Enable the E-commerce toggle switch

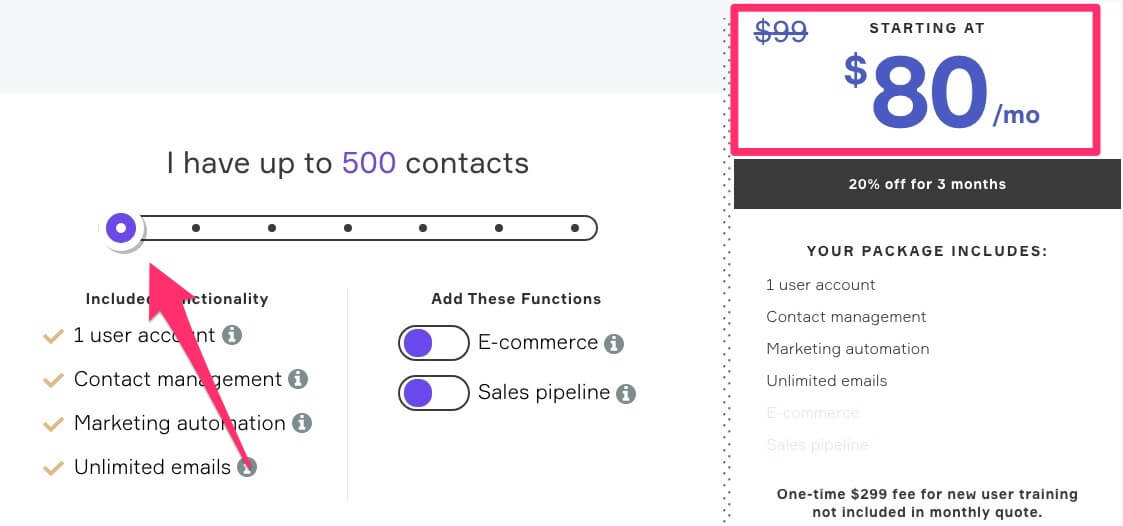coord(433,343)
